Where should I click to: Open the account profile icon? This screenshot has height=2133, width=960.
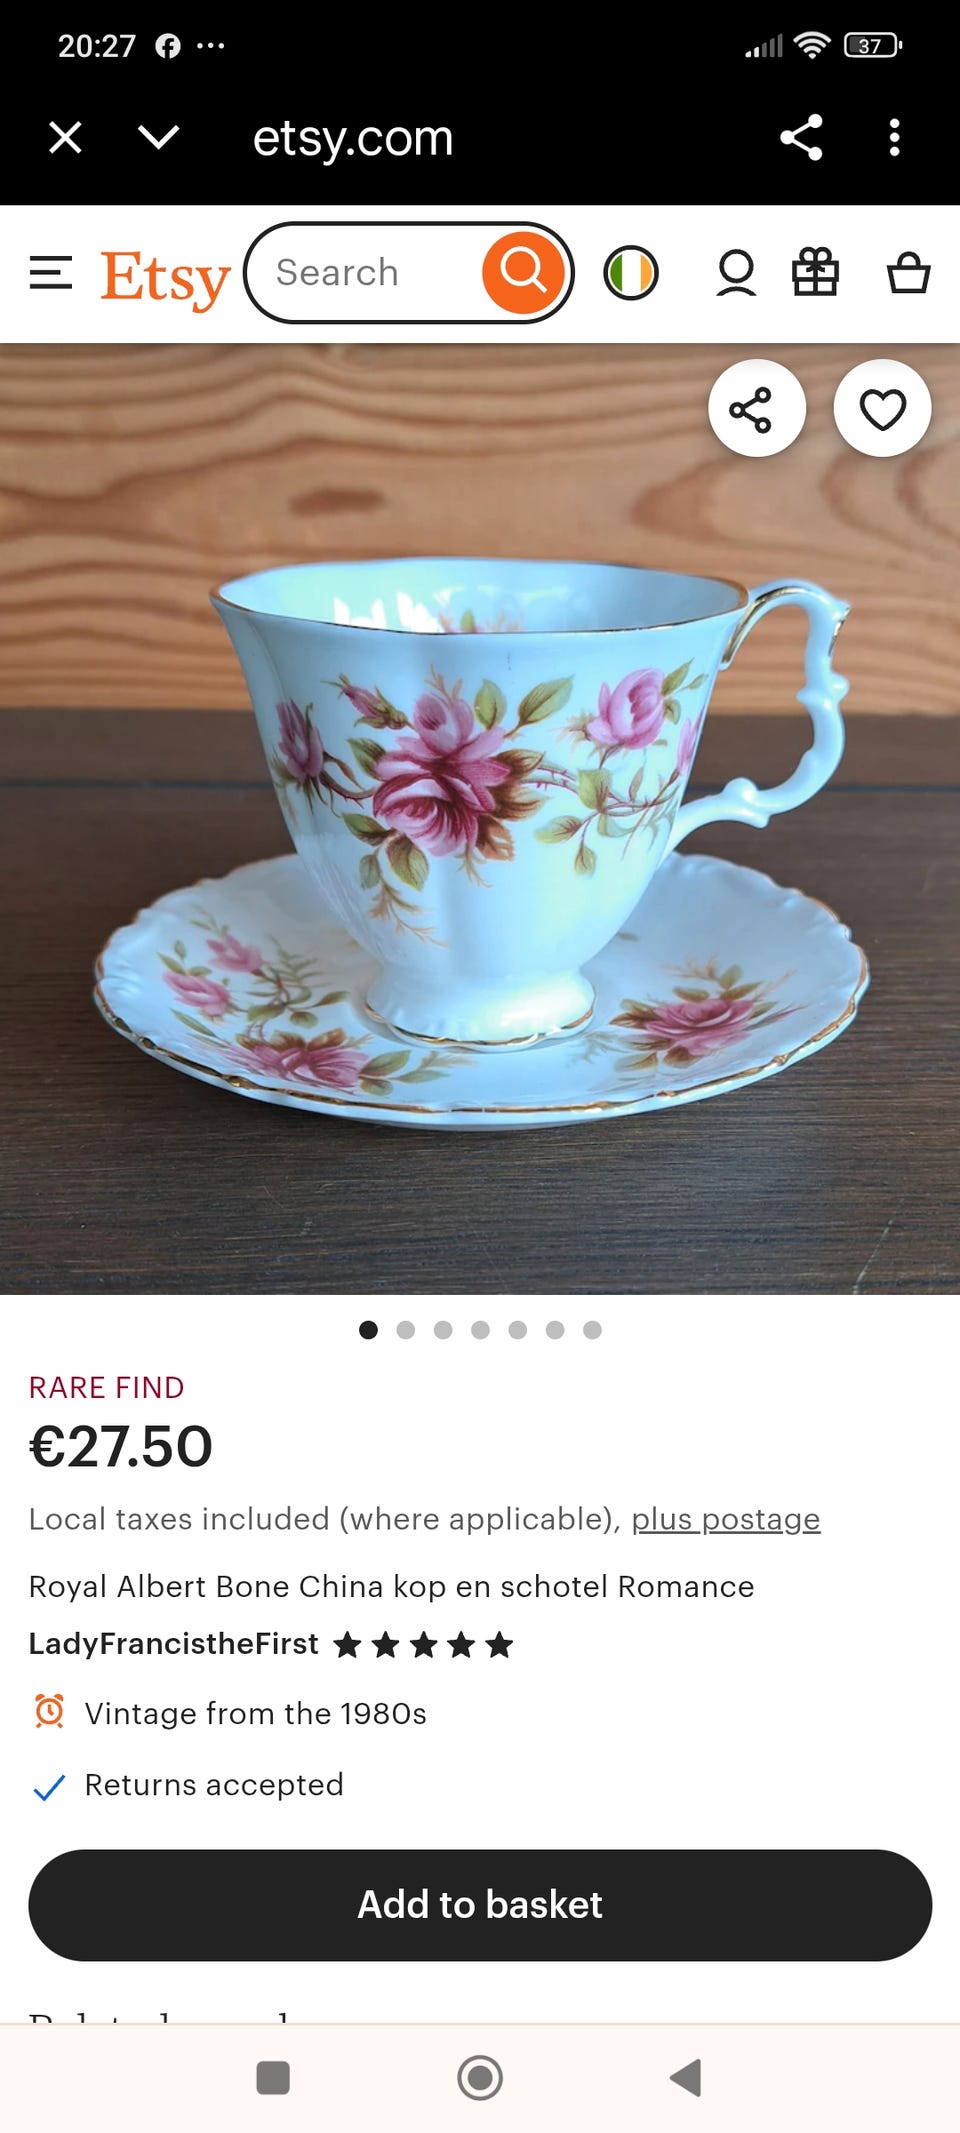tap(736, 273)
